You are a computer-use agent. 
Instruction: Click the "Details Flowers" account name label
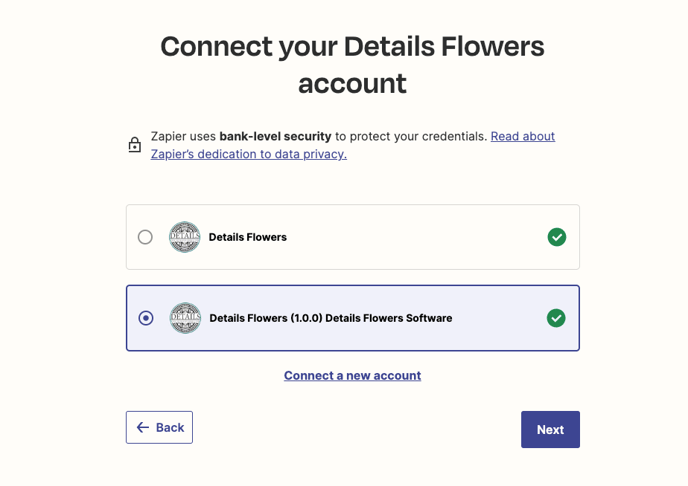point(247,237)
